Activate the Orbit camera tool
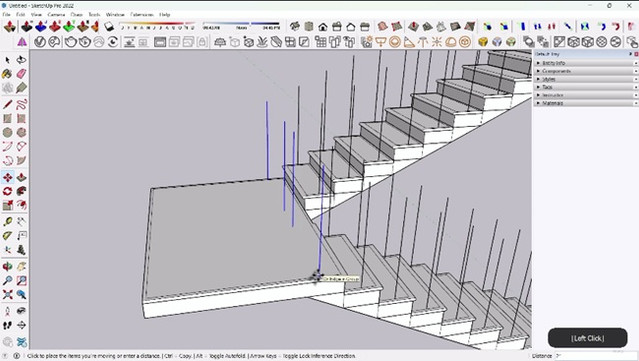639x361 pixels. (7, 267)
